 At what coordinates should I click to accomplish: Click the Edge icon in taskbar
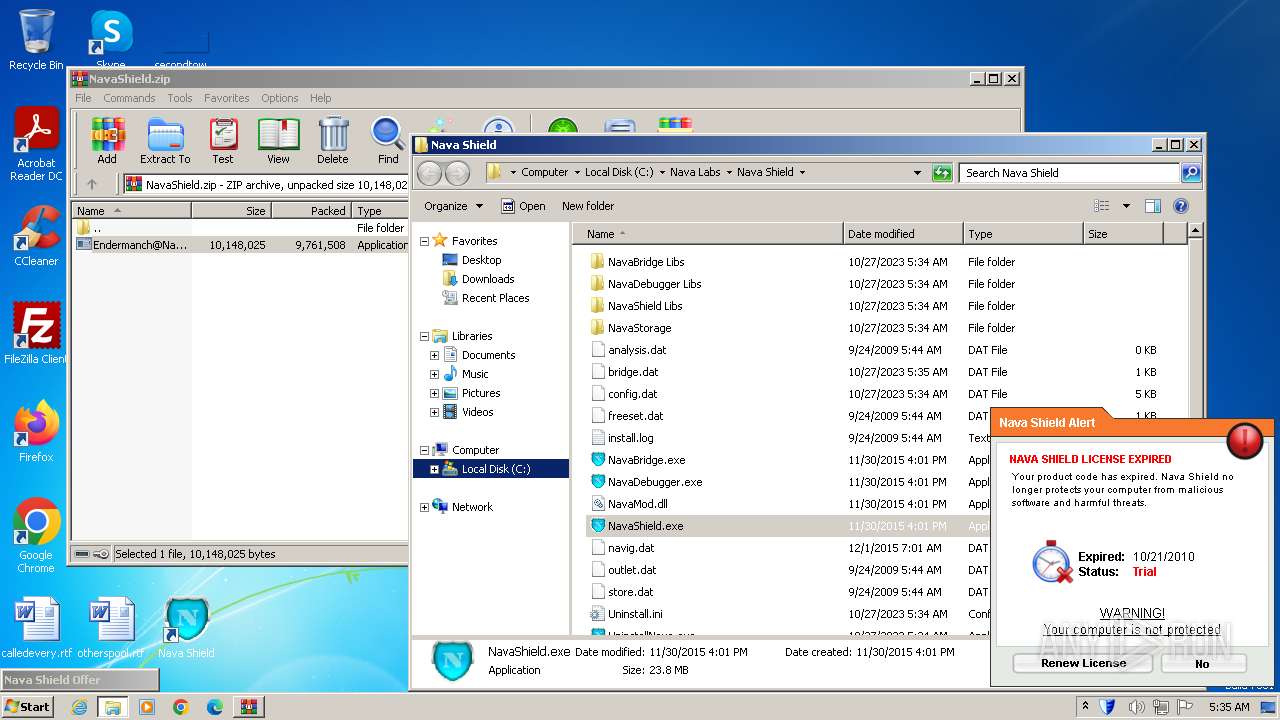214,707
